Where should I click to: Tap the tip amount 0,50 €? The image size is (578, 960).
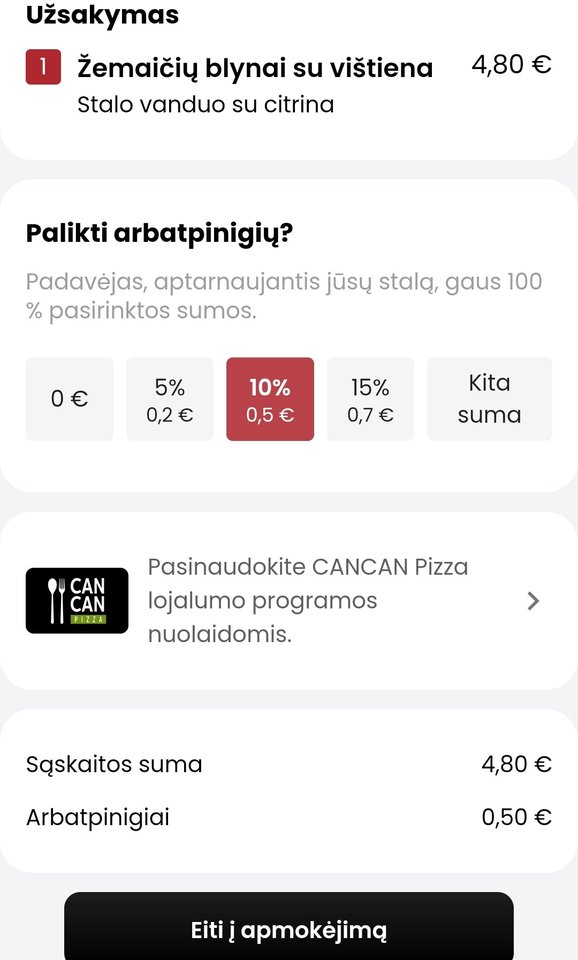(516, 817)
